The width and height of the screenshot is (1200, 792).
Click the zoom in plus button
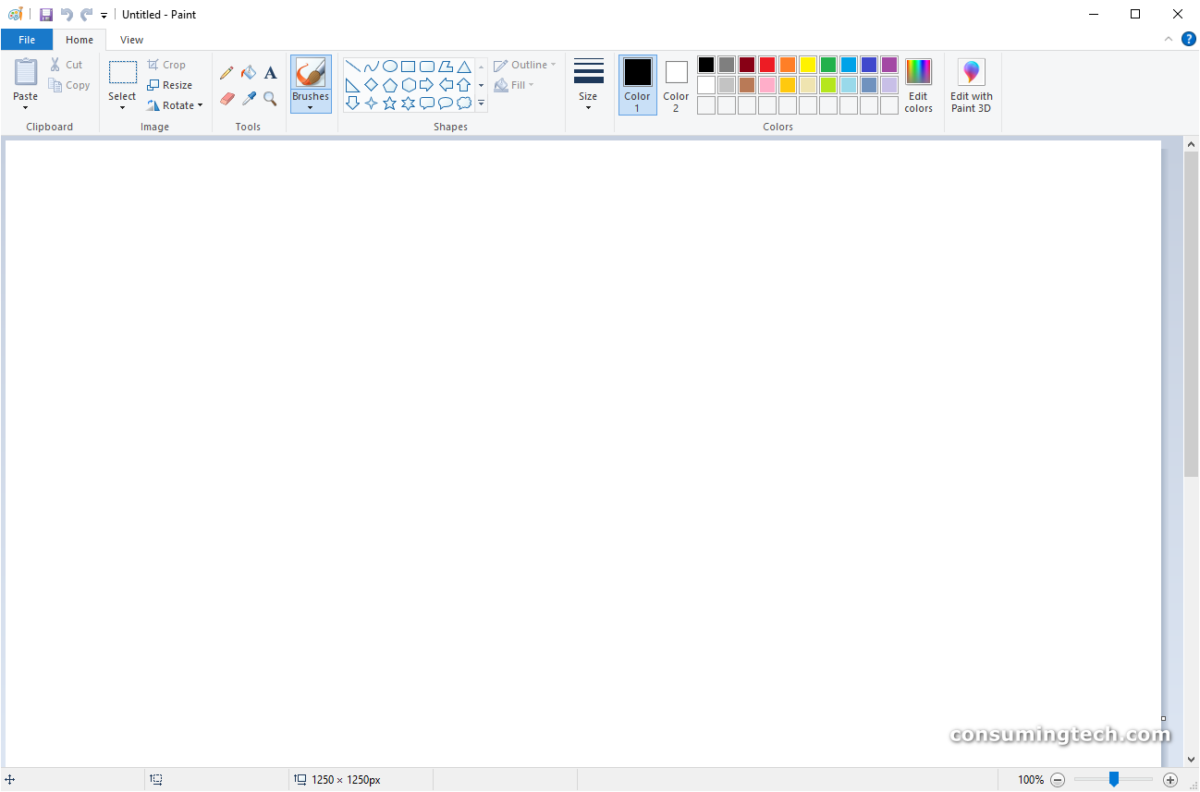pyautogui.click(x=1170, y=780)
